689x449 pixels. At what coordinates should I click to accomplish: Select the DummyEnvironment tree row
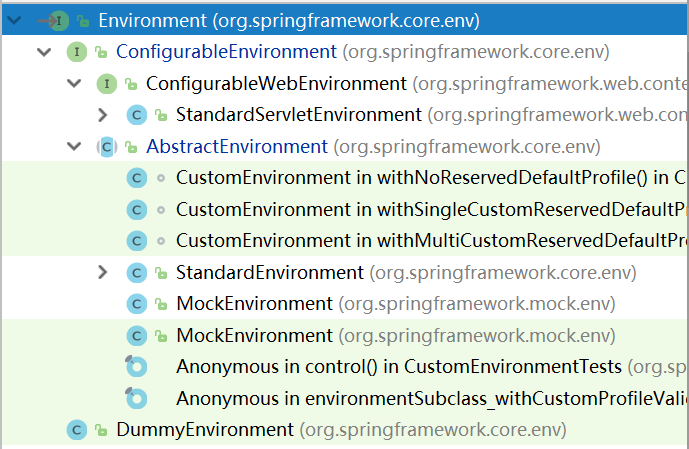point(344,430)
